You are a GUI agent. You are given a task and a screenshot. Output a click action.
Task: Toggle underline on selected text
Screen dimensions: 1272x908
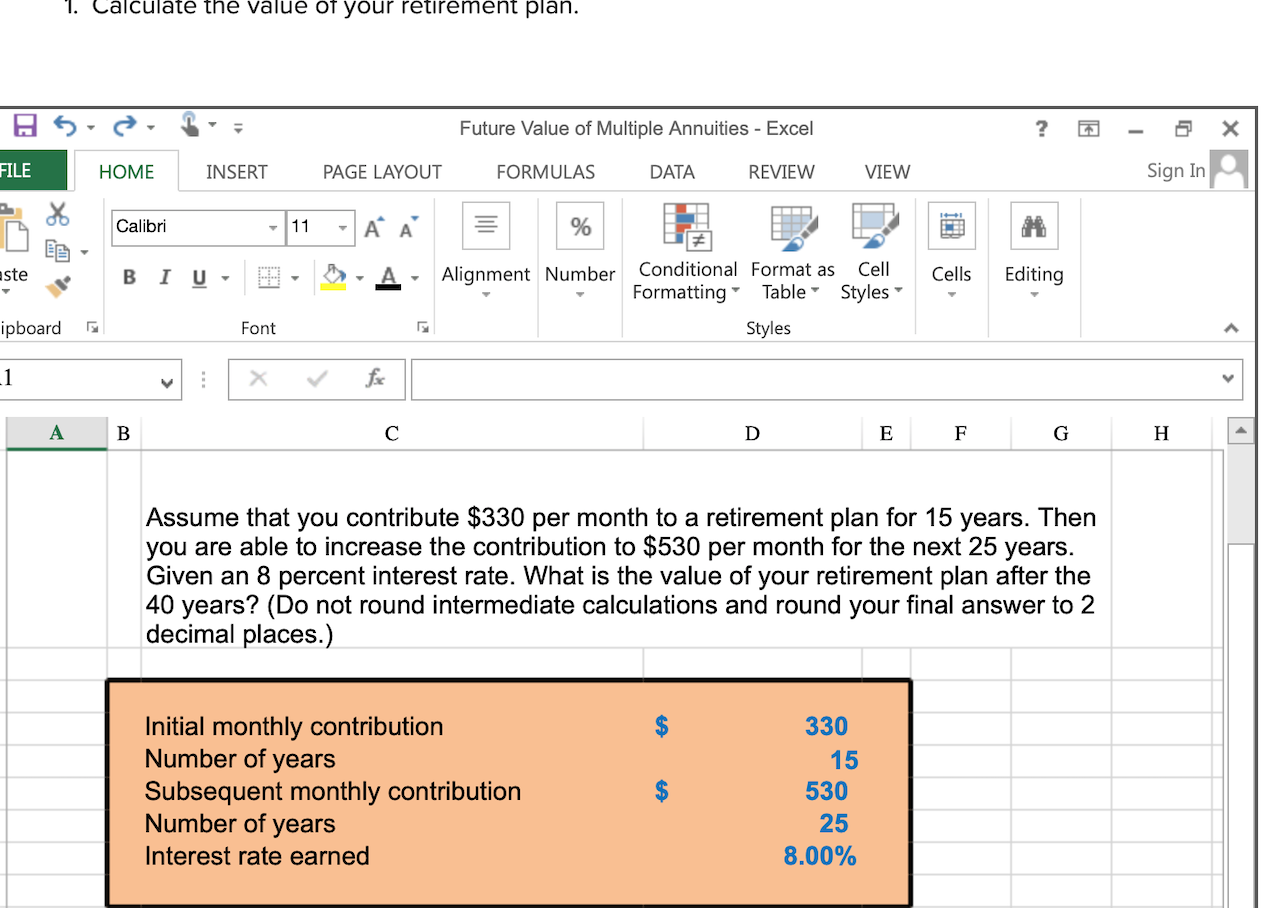tap(199, 277)
